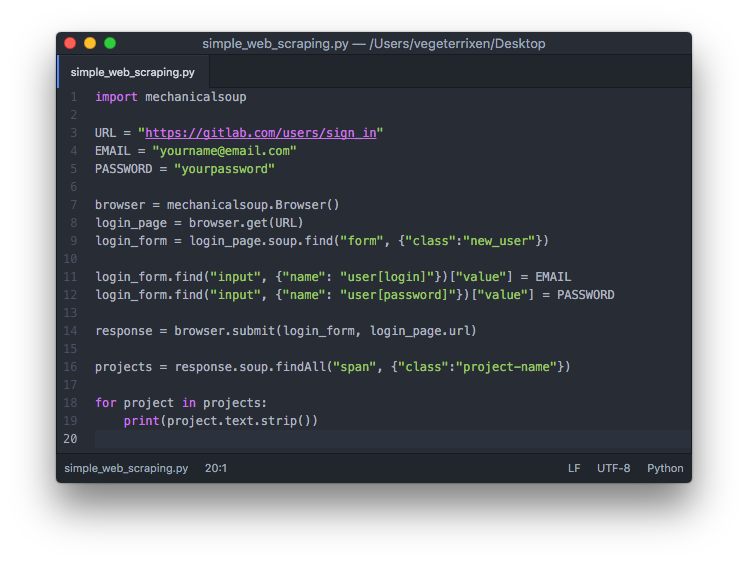
Task: Click the "span" string on line 16
Action: pyautogui.click(x=354, y=367)
